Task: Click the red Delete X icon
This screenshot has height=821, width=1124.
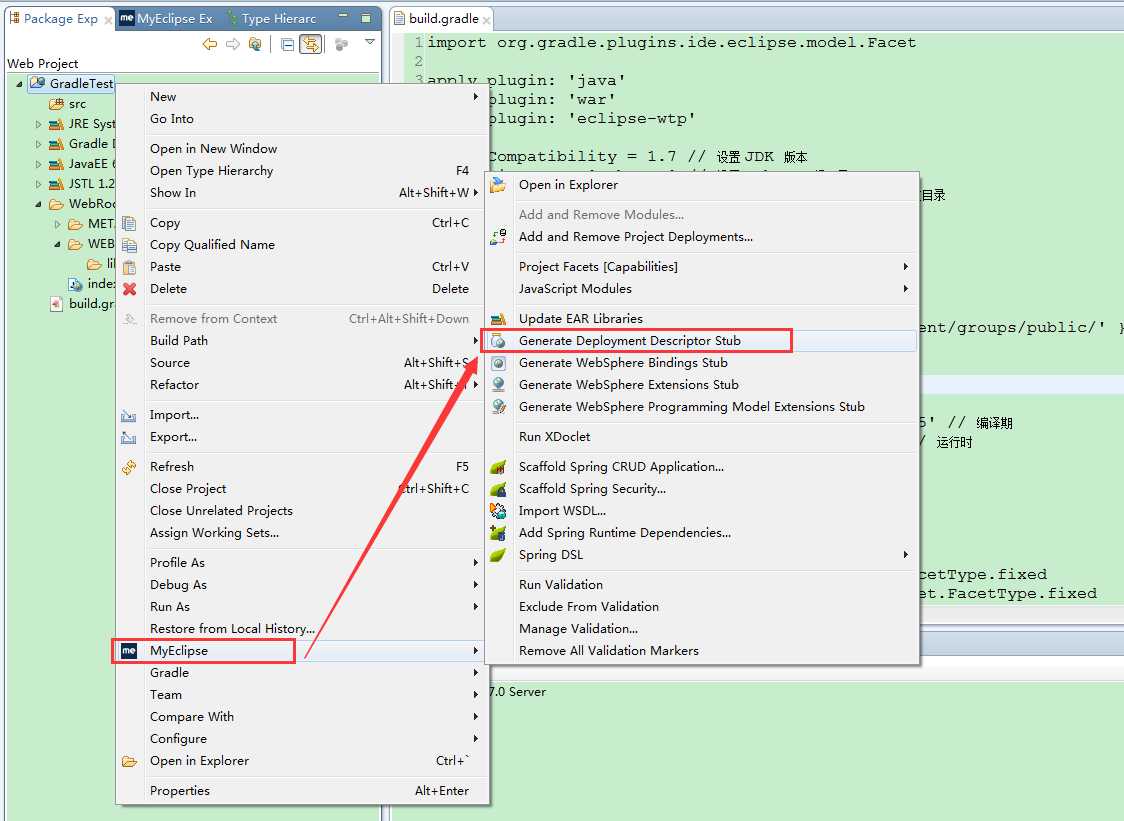Action: [x=129, y=289]
